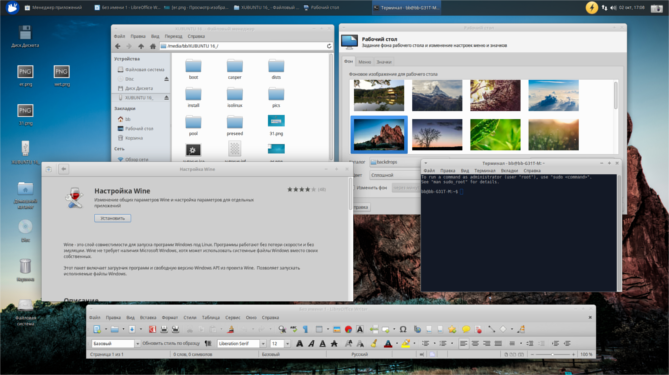This screenshot has height=375, width=669.
Task: Toggle formatting marks pilcrow icon in Writer
Action: click(305, 329)
